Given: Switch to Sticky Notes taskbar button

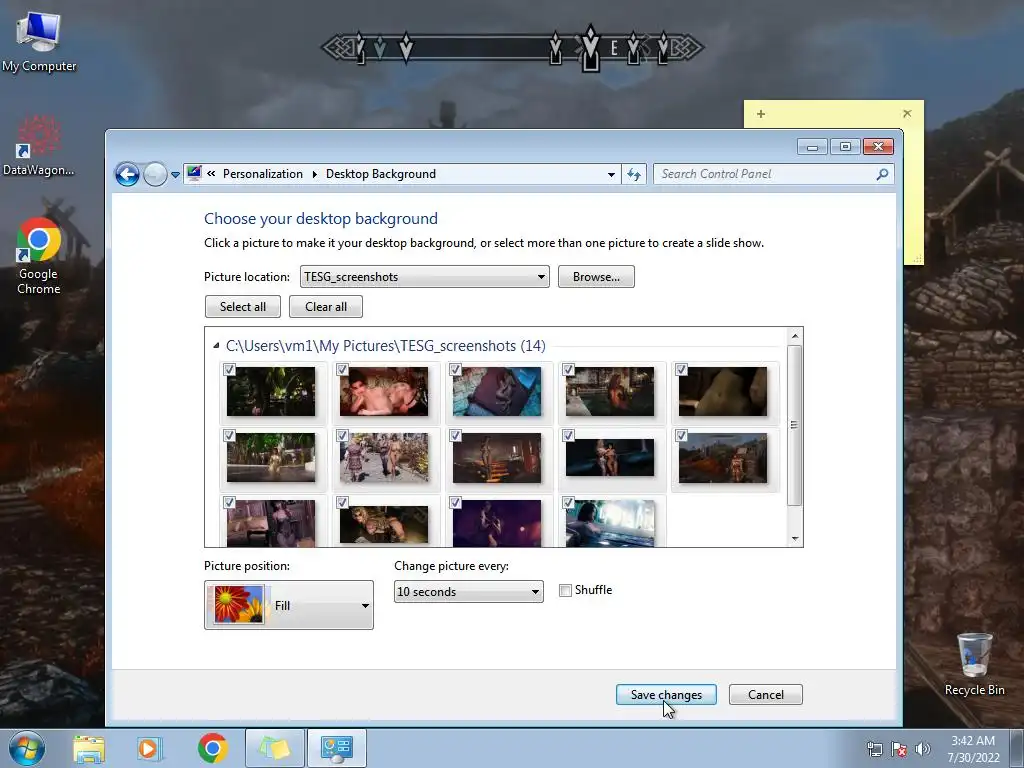Looking at the screenshot, I should click(x=274, y=748).
